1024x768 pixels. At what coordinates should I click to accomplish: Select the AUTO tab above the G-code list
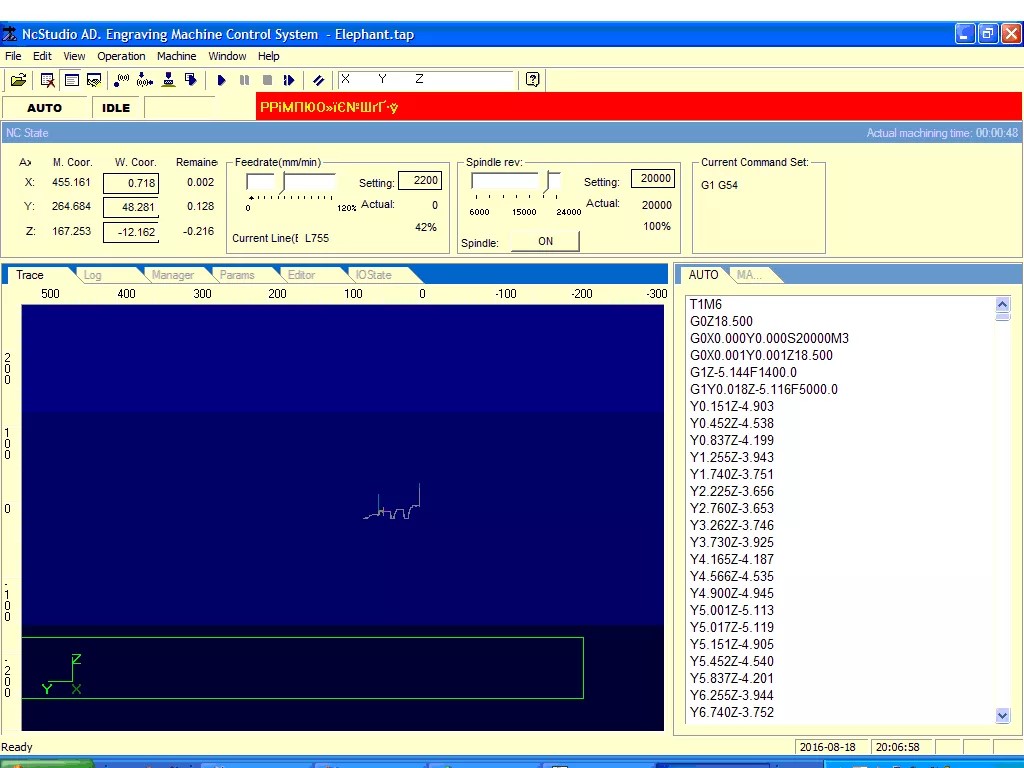703,275
